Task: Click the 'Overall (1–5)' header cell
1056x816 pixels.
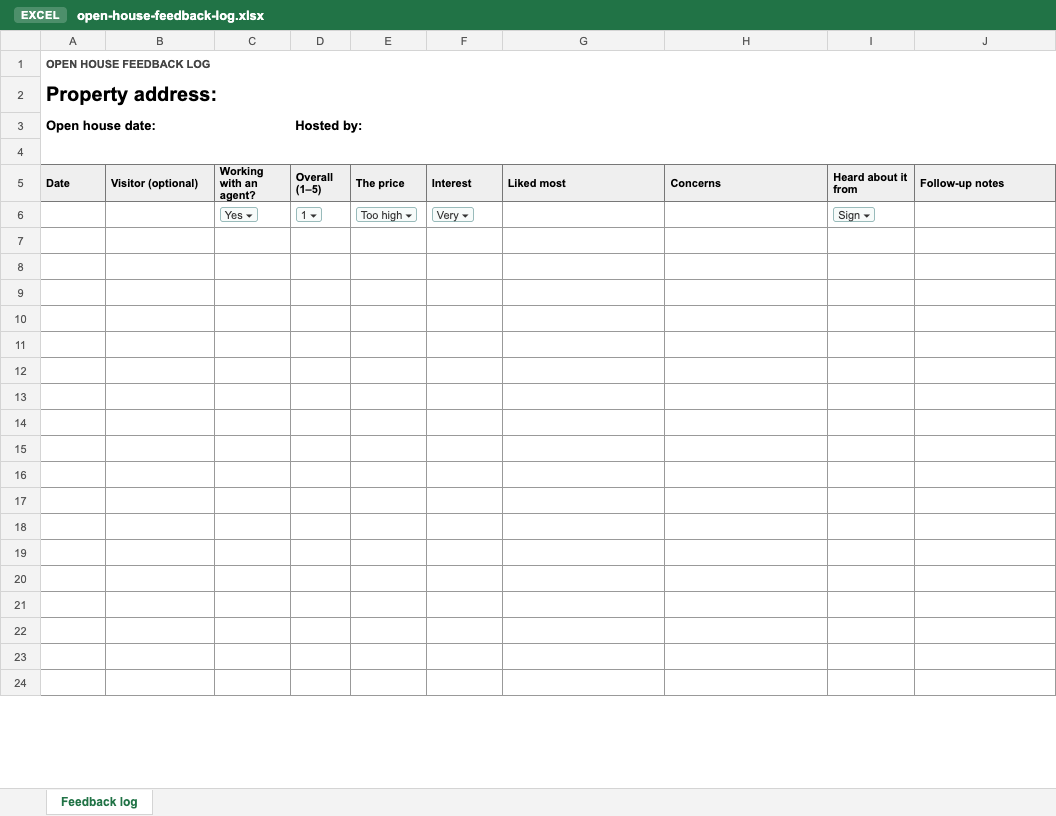Action: click(x=320, y=183)
